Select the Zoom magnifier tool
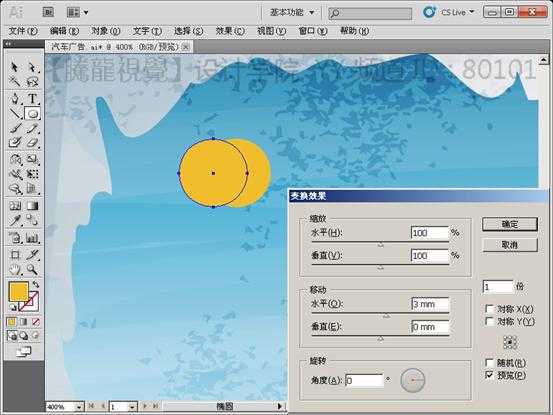 coord(32,270)
